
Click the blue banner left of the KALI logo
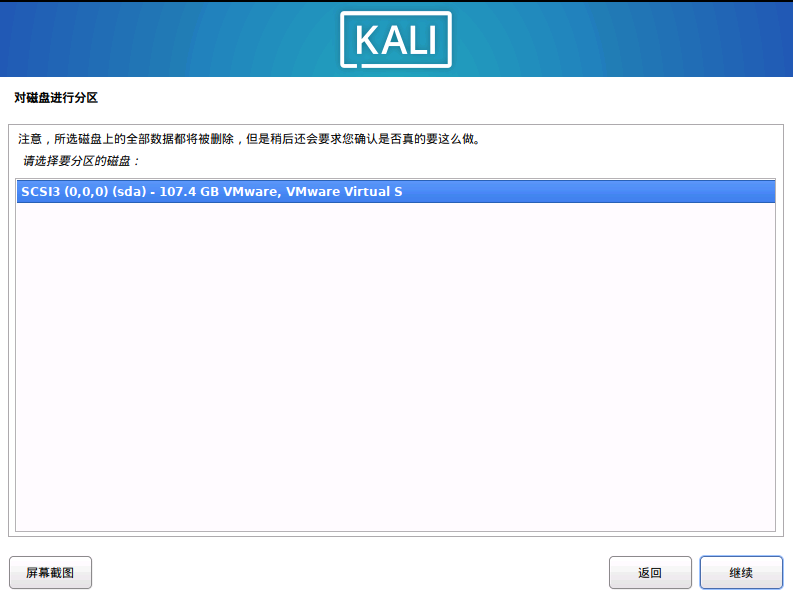[169, 39]
